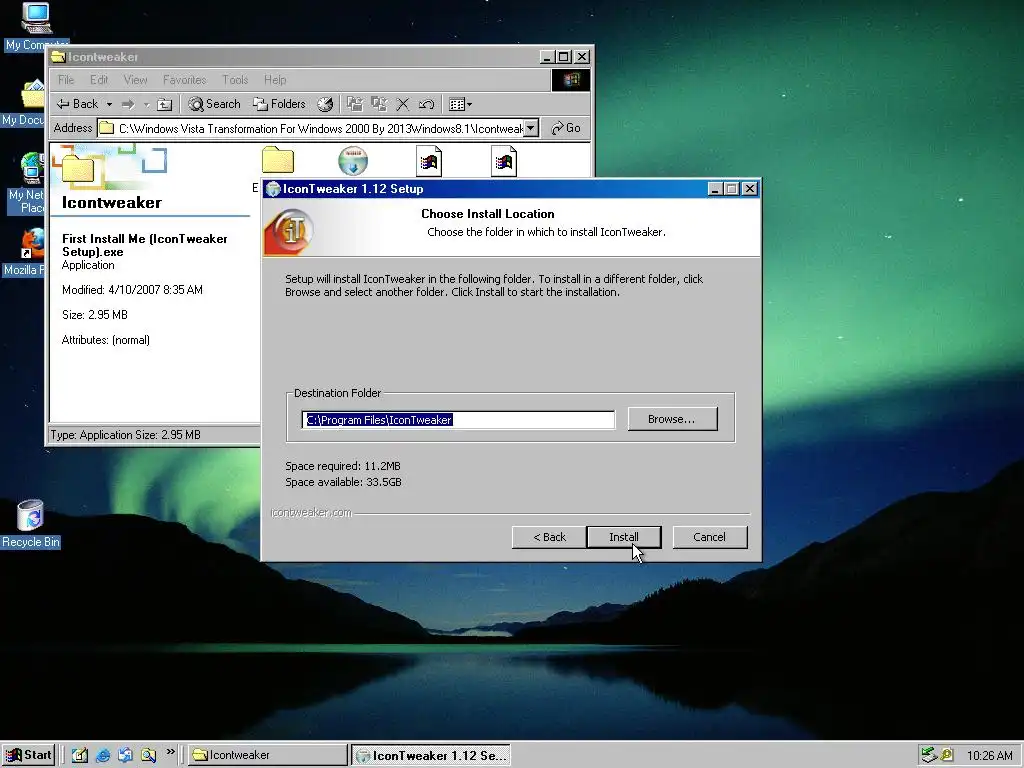1024x768 pixels.
Task: Select the round installer setup icon
Action: point(353,161)
